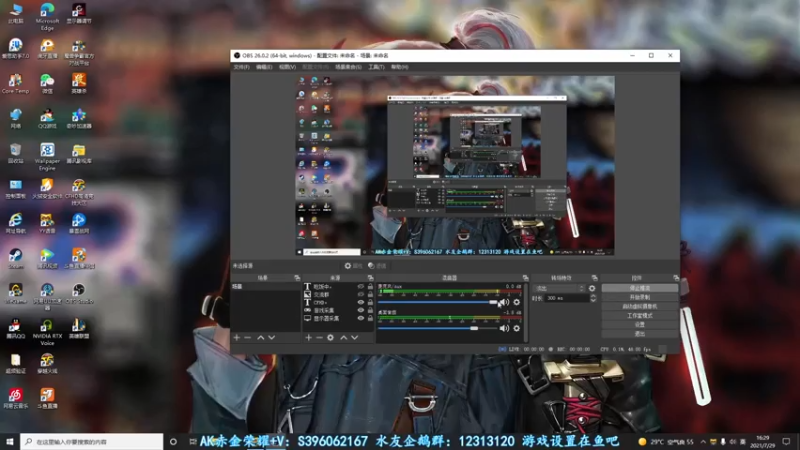The height and width of the screenshot is (450, 800).
Task: Toggle visibility eye of game capture source
Action: coord(361,310)
